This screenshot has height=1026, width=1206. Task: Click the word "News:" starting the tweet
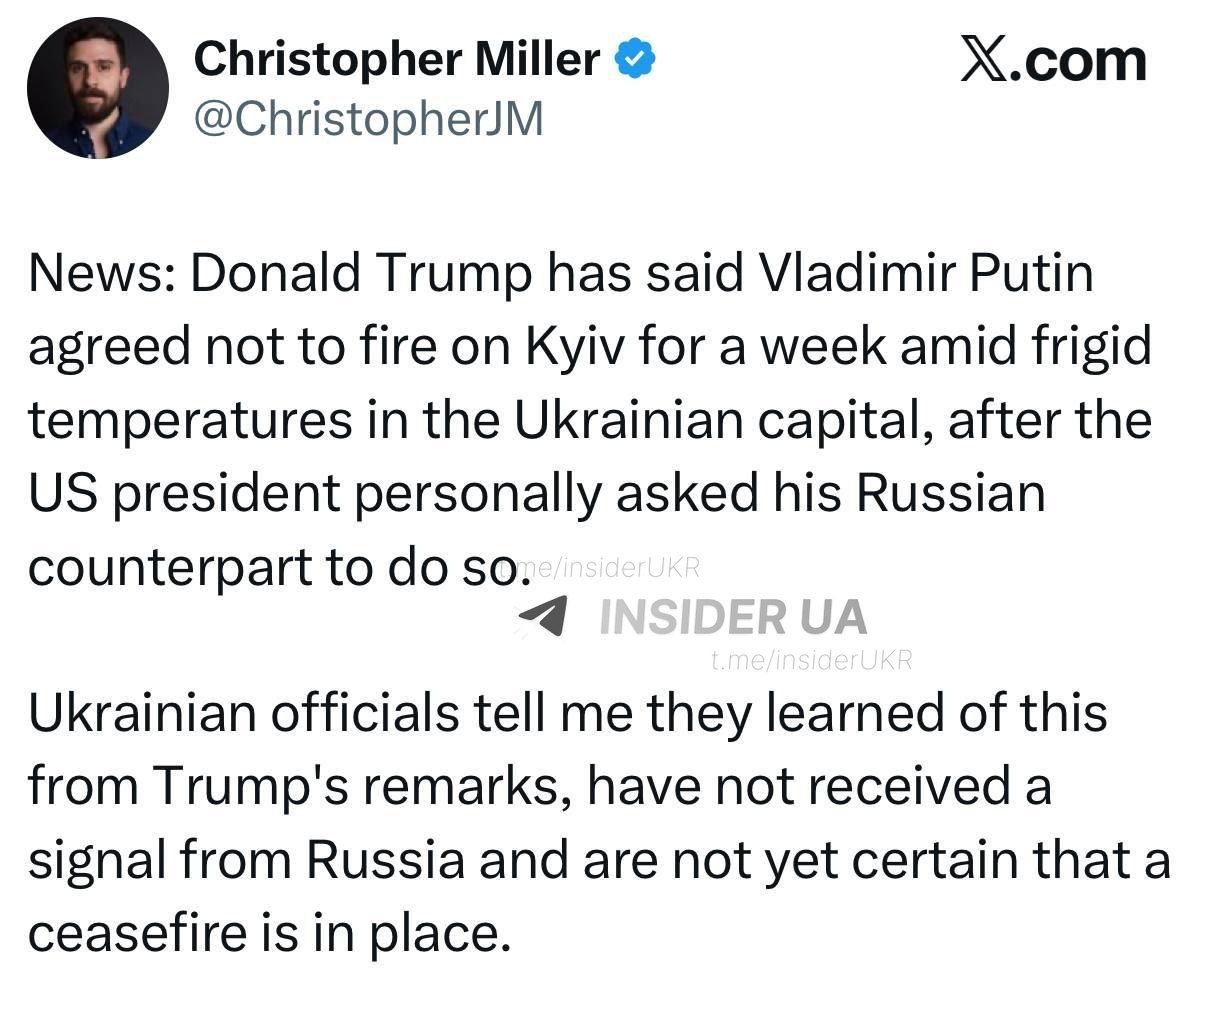click(100, 273)
